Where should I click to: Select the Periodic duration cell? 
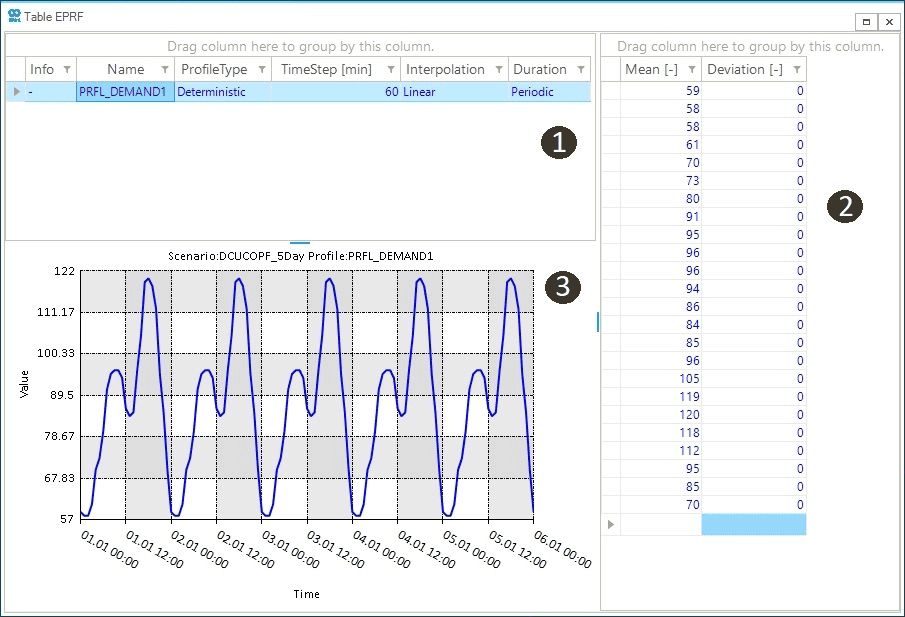point(549,92)
